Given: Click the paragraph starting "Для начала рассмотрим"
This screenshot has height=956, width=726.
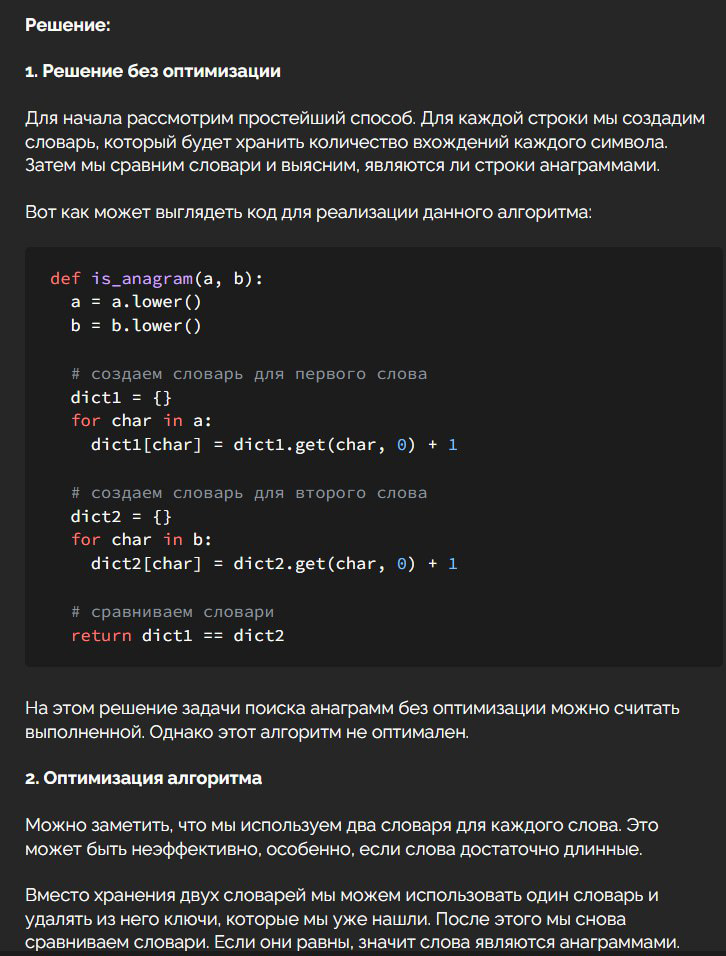Looking at the screenshot, I should [x=365, y=141].
